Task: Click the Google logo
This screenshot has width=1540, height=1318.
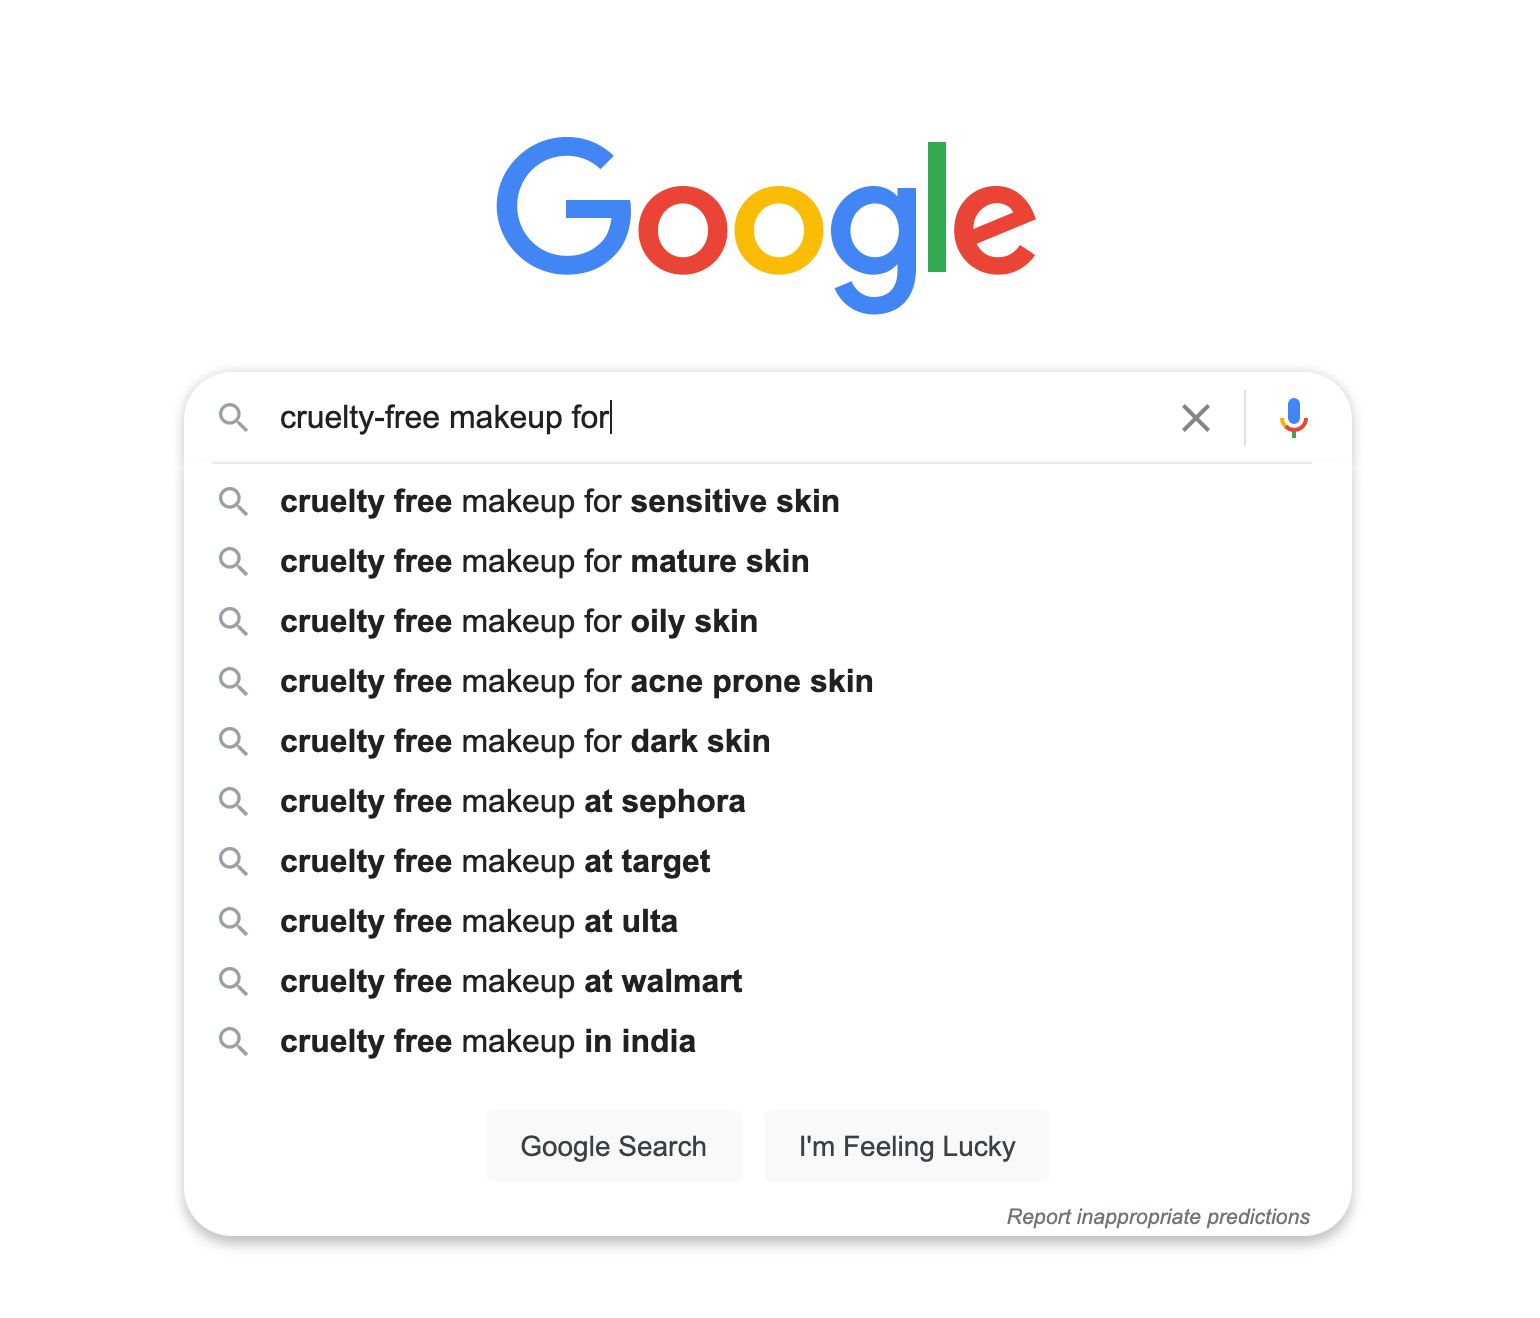Action: pos(767,222)
